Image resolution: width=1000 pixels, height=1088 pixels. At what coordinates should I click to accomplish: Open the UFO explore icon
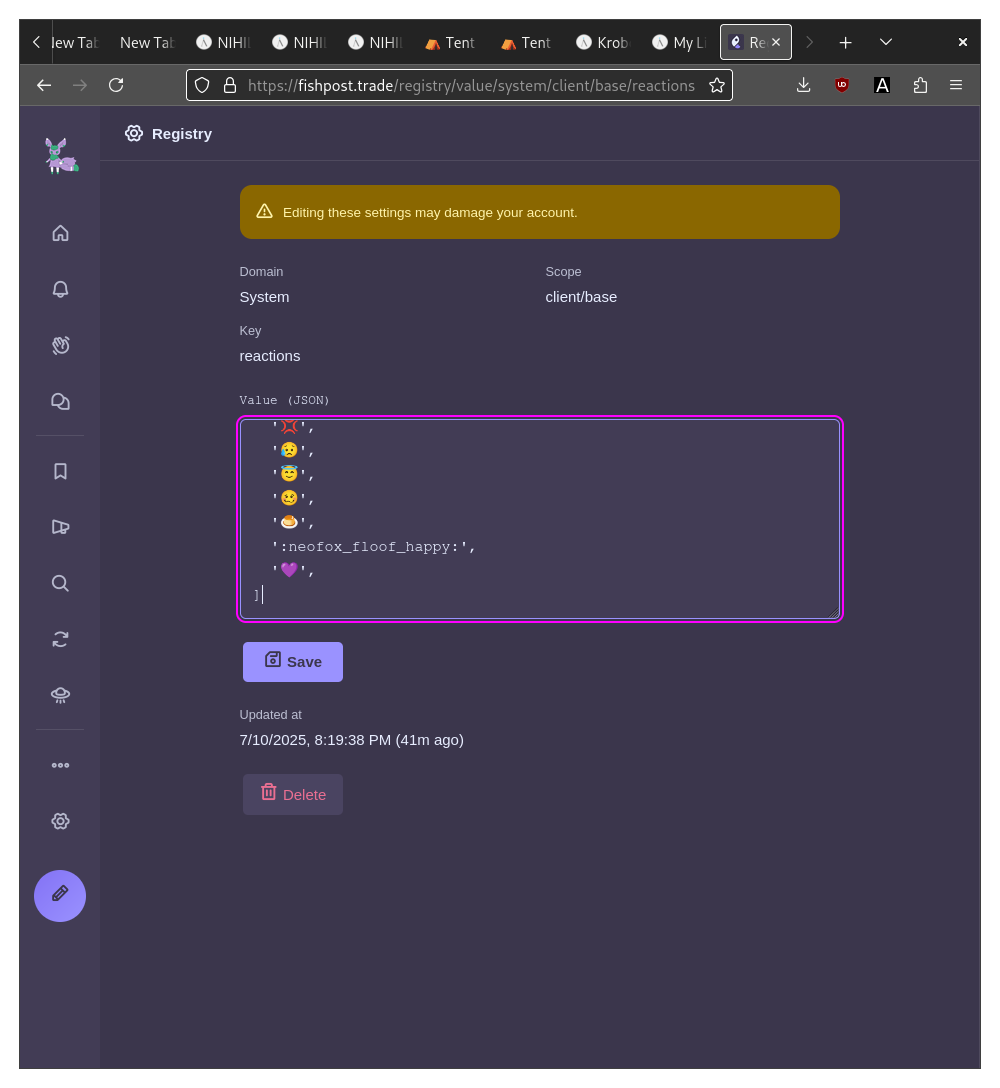pos(60,695)
